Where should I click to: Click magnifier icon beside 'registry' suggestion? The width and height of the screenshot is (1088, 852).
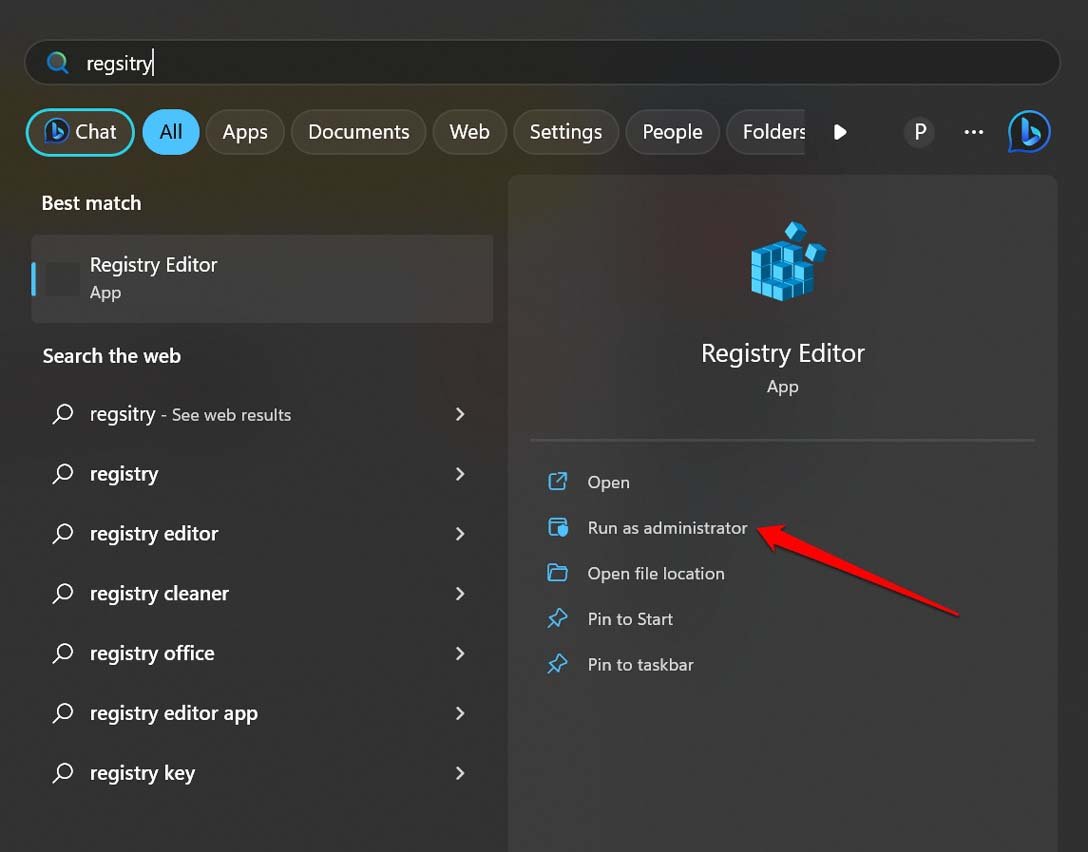click(63, 474)
